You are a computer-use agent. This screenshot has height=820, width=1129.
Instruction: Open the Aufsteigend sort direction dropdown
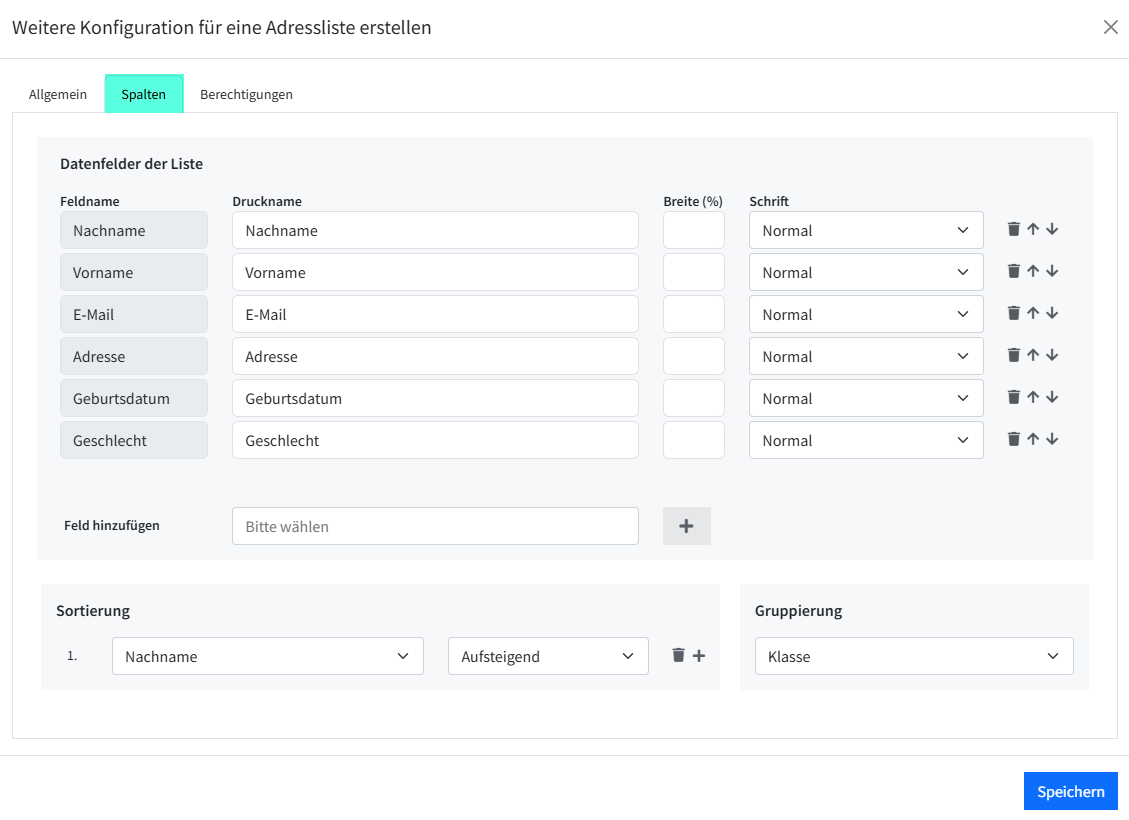[548, 657]
